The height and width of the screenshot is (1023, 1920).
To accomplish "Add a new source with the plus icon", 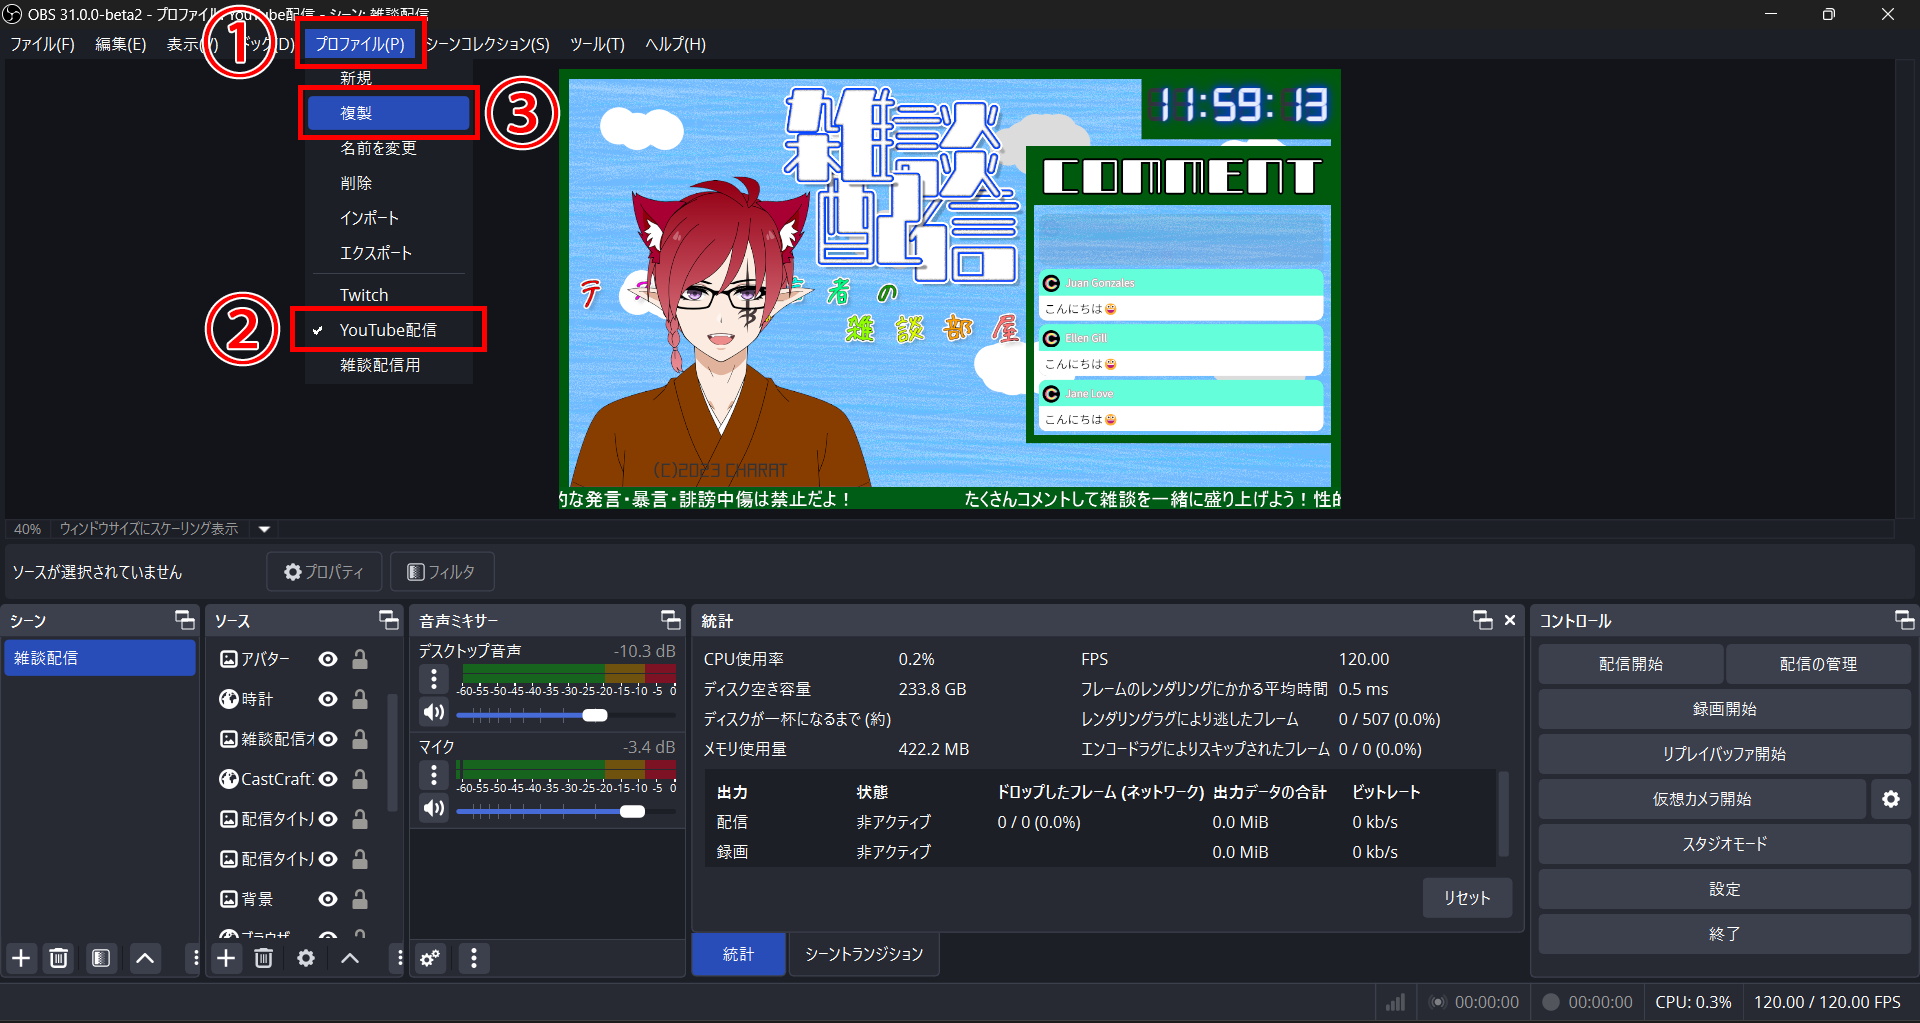I will pyautogui.click(x=227, y=958).
